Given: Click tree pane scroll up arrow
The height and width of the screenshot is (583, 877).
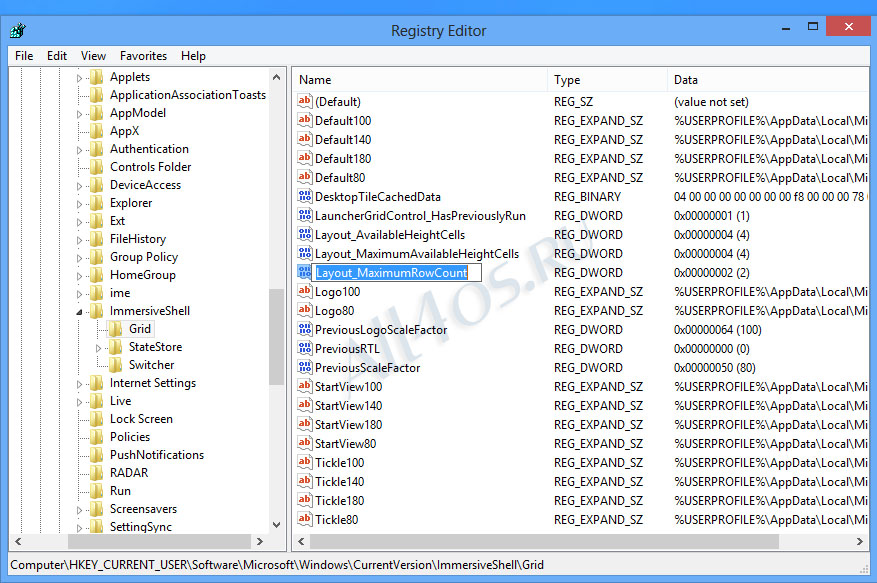Looking at the screenshot, I should (276, 77).
